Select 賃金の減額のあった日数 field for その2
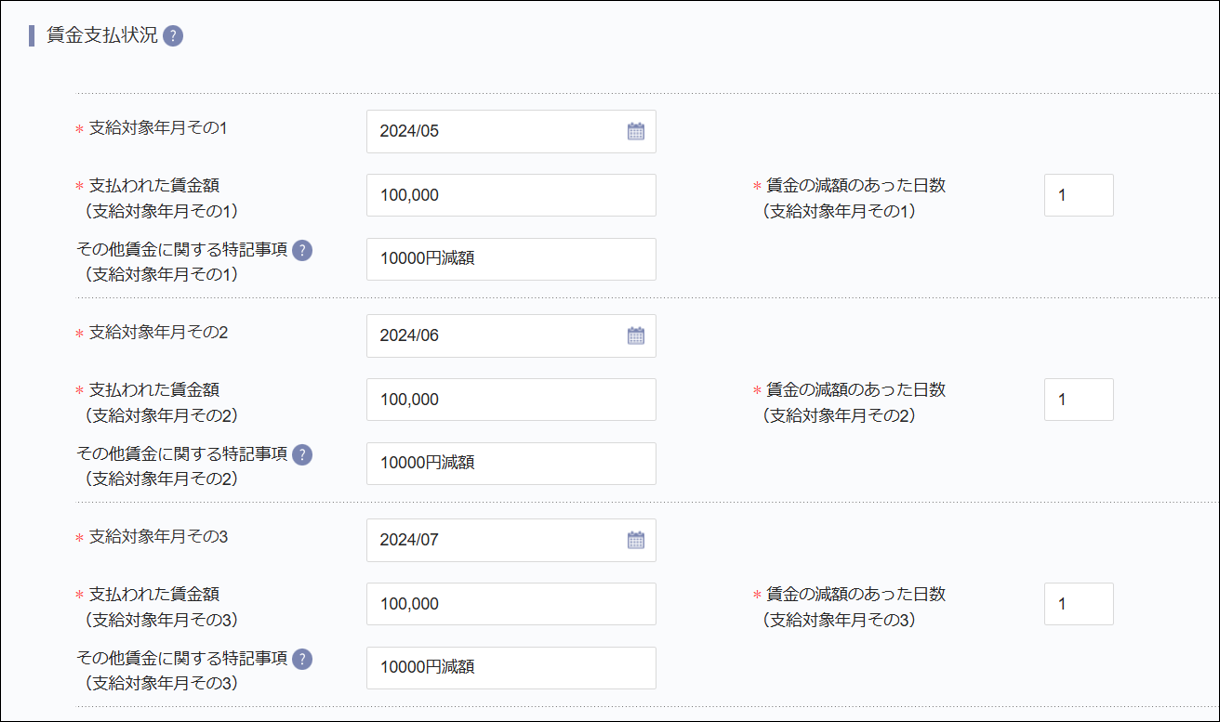 click(x=1078, y=399)
